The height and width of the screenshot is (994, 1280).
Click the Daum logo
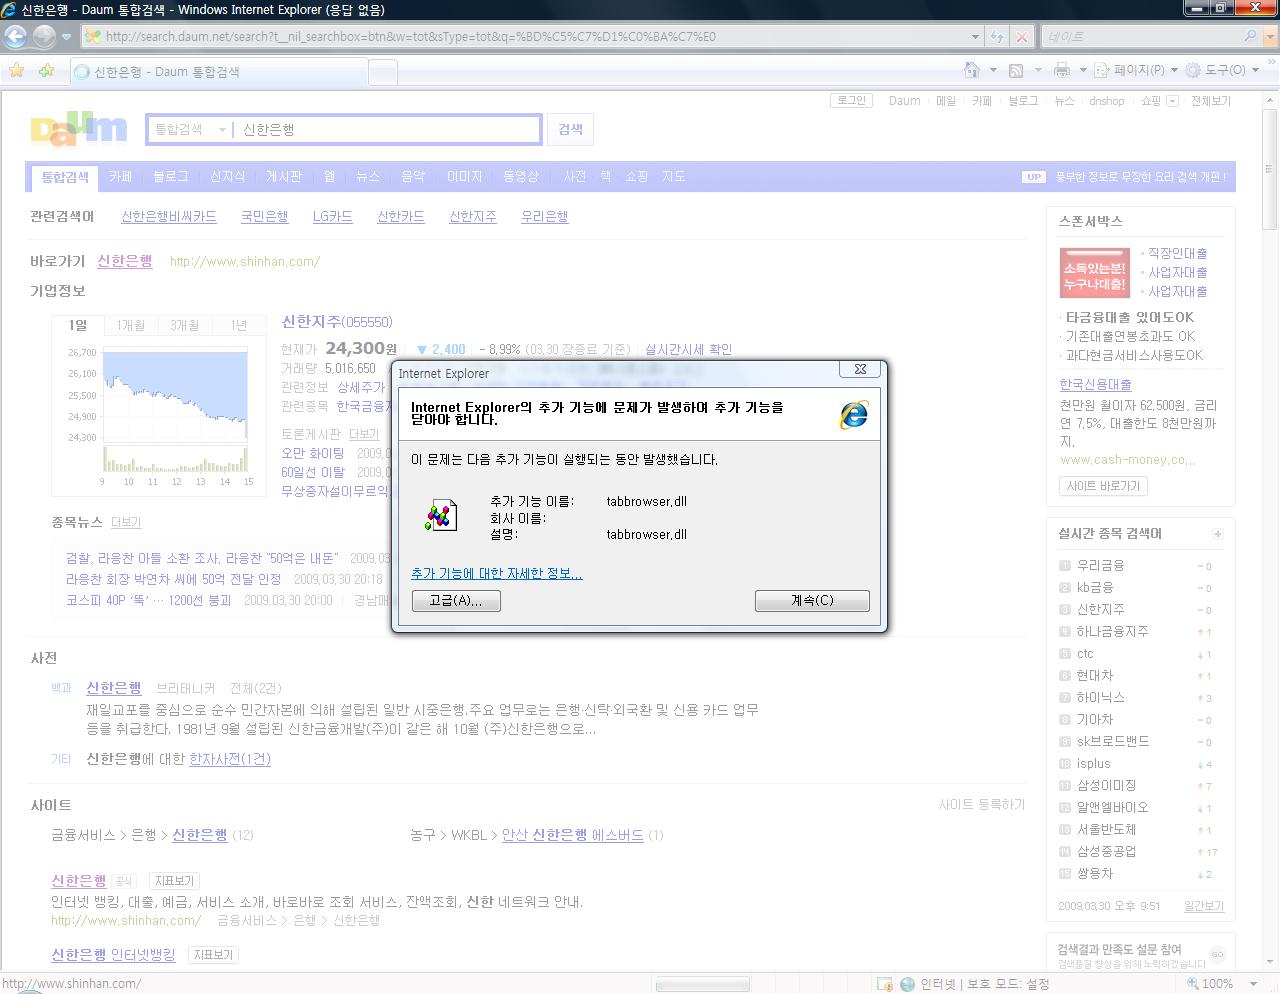tap(79, 129)
